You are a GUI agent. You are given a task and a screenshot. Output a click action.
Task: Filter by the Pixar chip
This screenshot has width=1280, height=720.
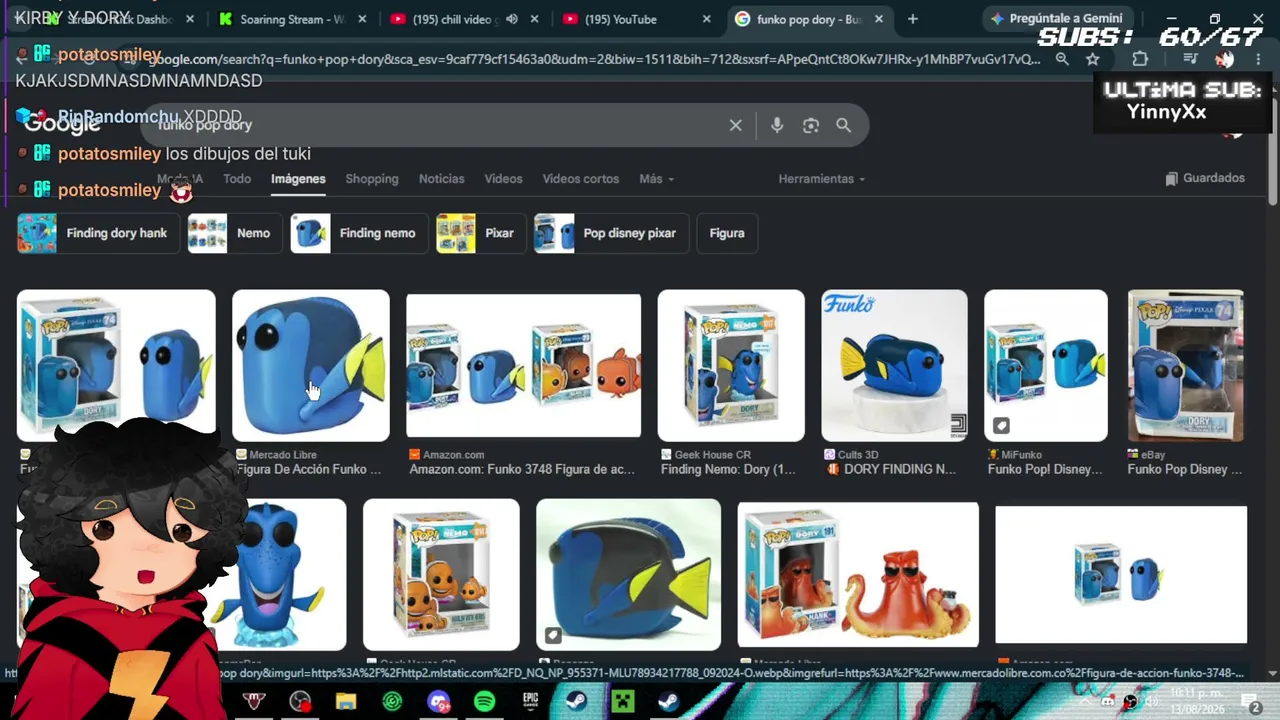click(480, 233)
